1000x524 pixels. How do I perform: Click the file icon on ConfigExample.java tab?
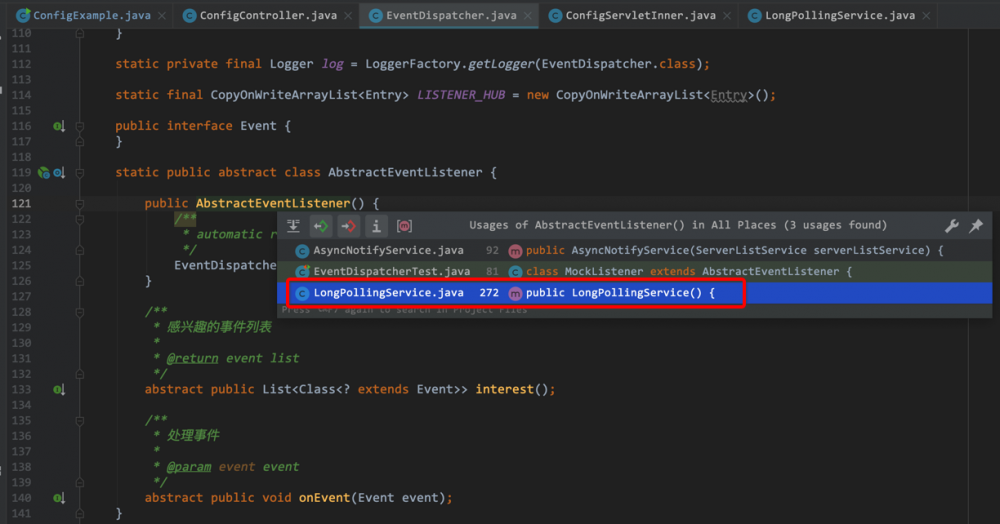pos(24,15)
